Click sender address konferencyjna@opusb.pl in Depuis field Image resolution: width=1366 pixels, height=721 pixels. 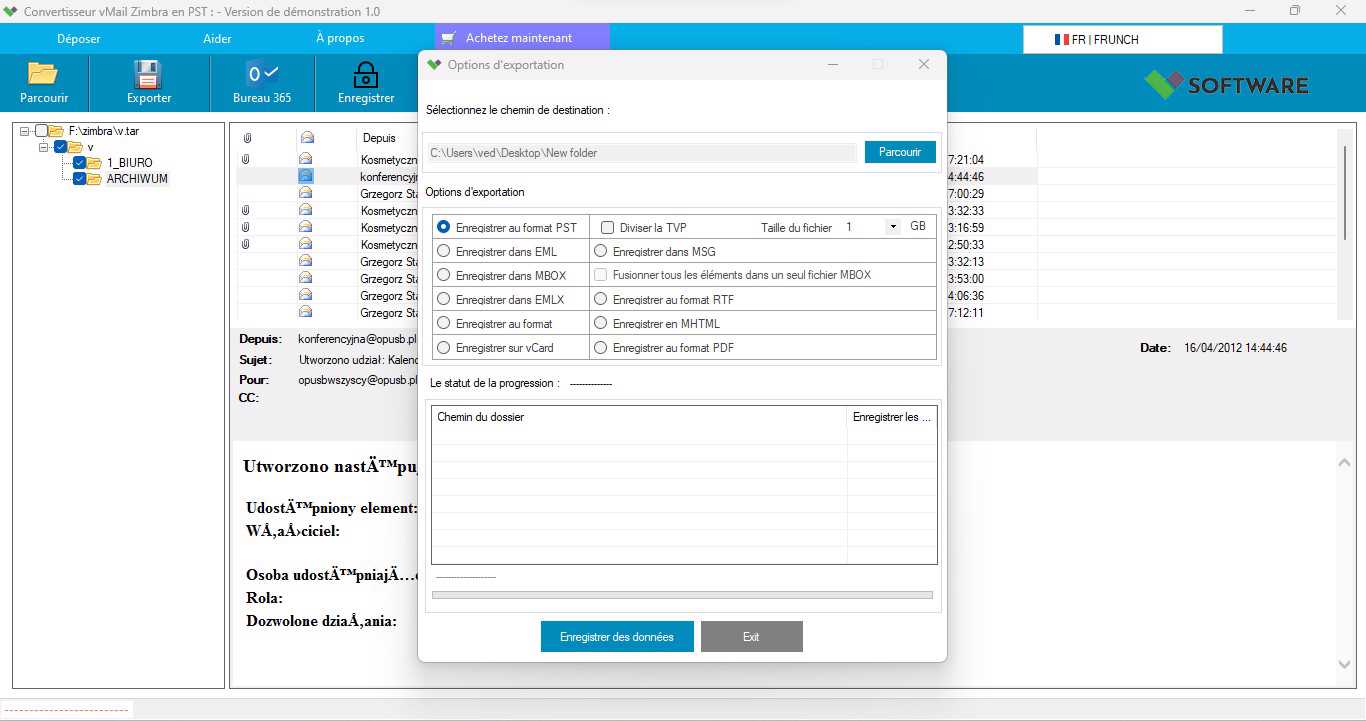point(357,339)
